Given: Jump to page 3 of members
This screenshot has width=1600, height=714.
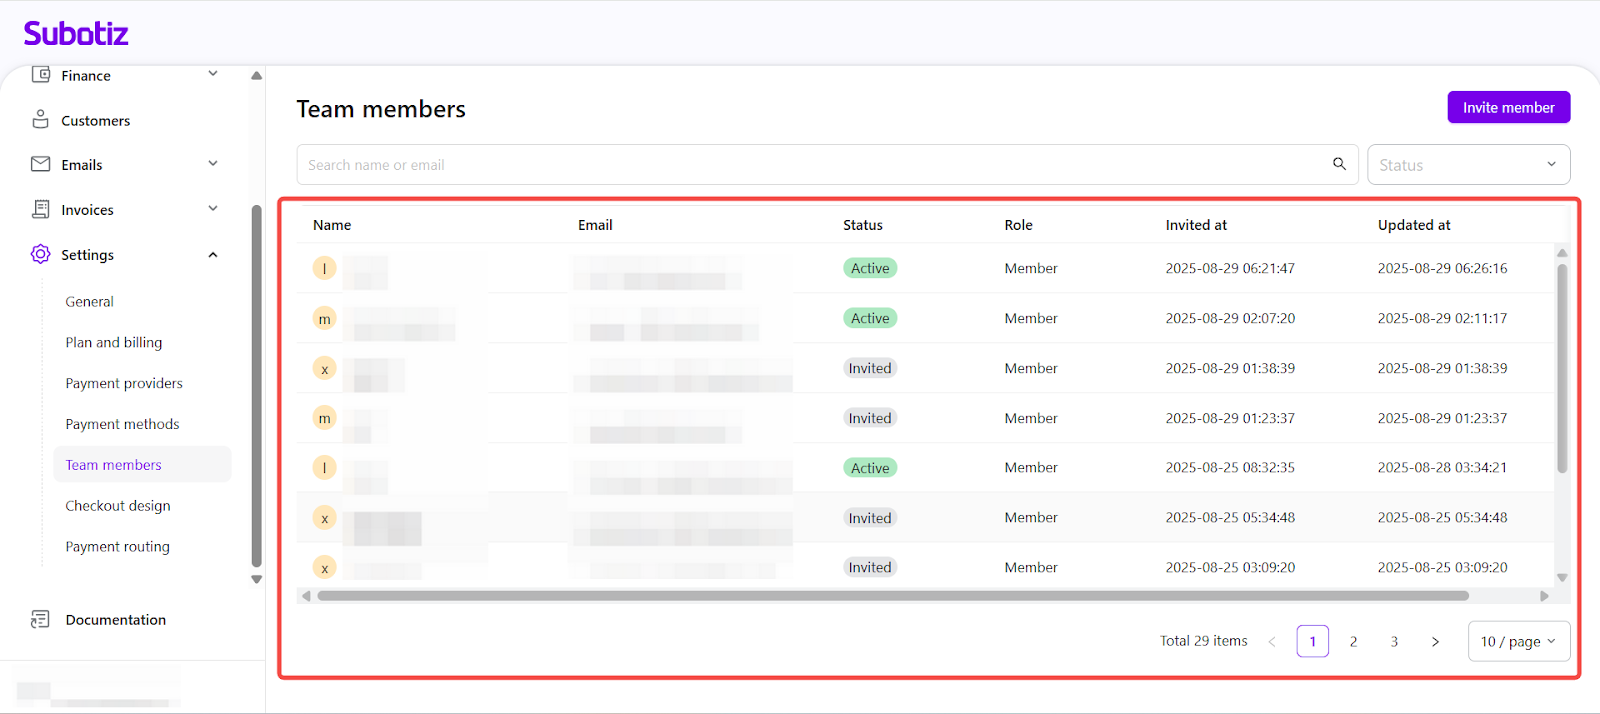Looking at the screenshot, I should pyautogui.click(x=1394, y=642).
